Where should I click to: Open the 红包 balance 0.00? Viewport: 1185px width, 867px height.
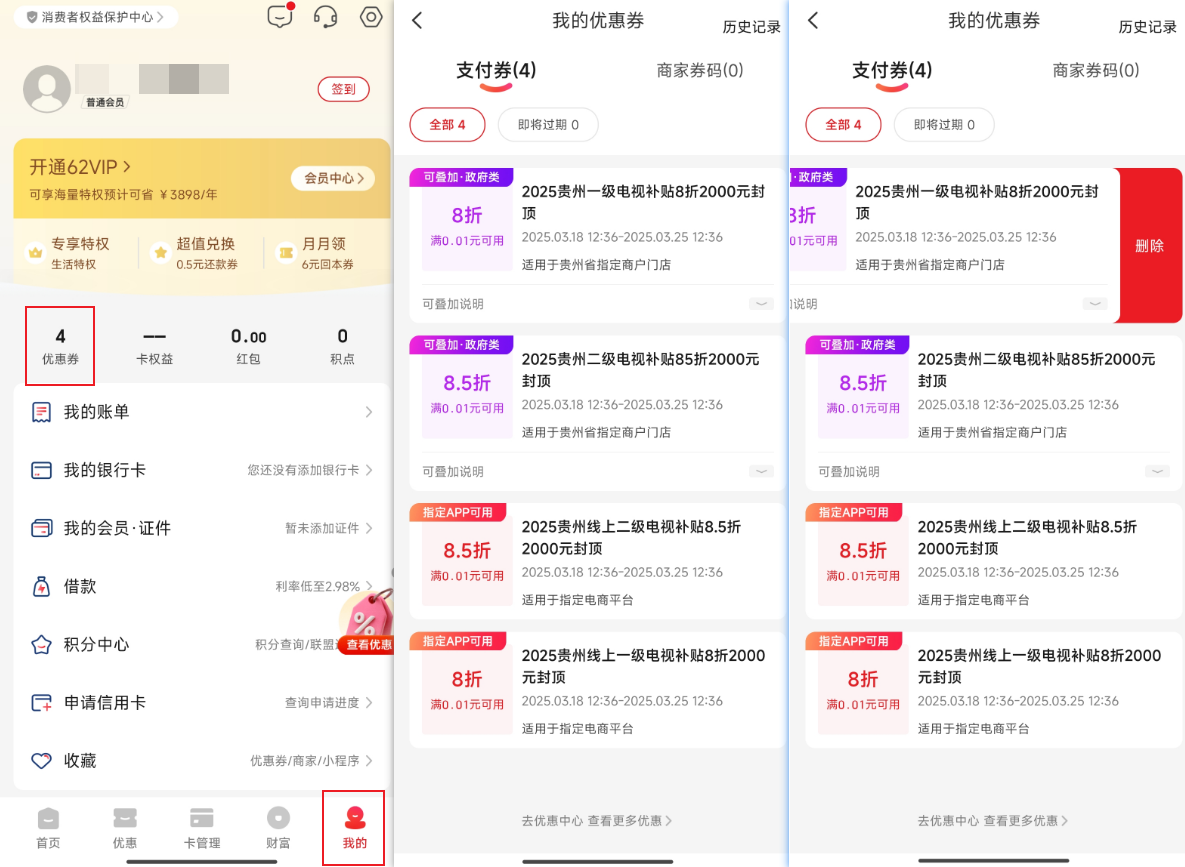[249, 346]
